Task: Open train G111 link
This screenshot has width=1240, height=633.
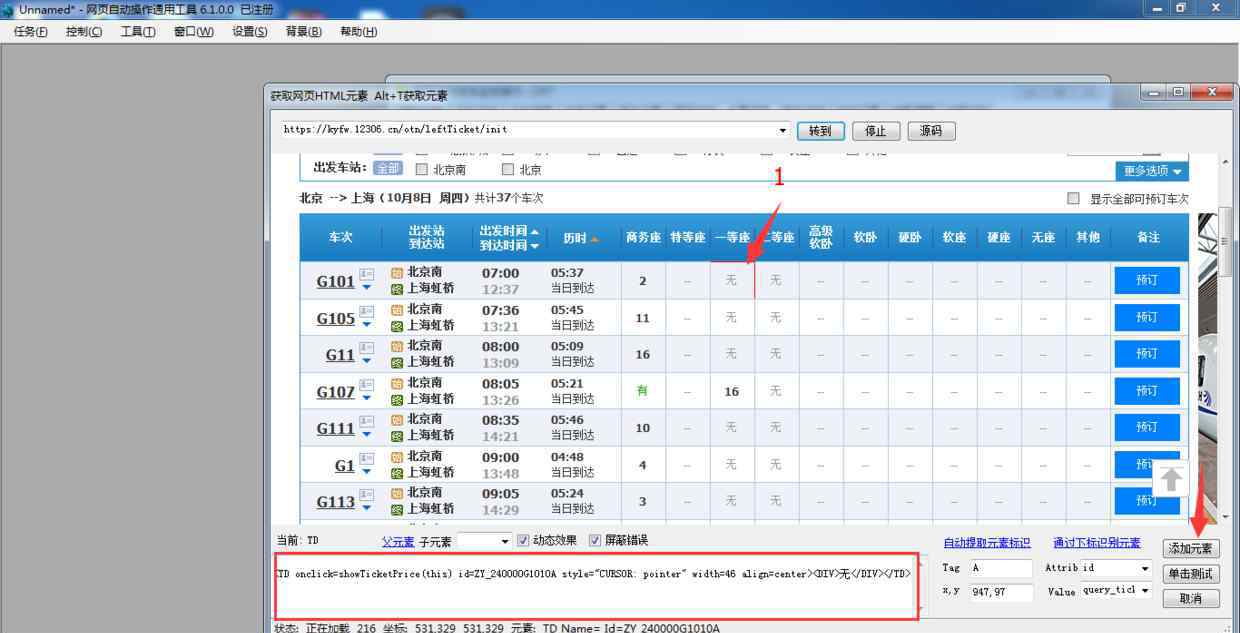Action: 336,429
